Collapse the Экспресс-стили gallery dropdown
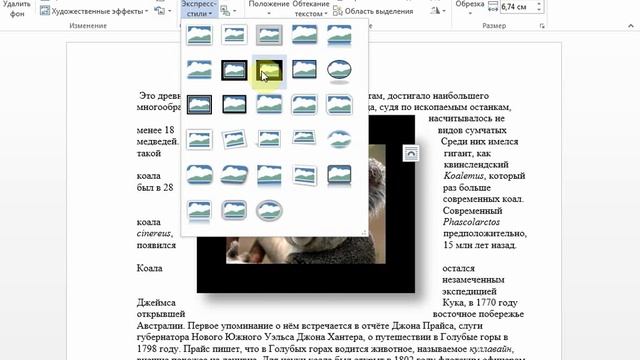 tap(199, 9)
